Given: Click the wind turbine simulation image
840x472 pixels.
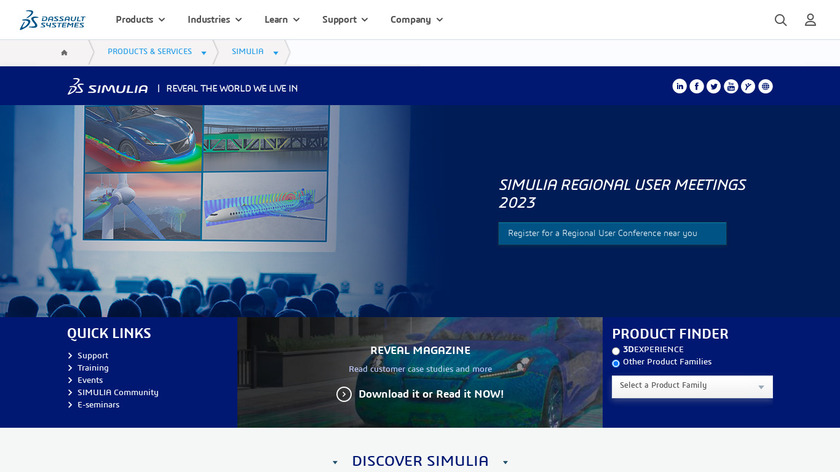Looking at the screenshot, I should tap(142, 206).
